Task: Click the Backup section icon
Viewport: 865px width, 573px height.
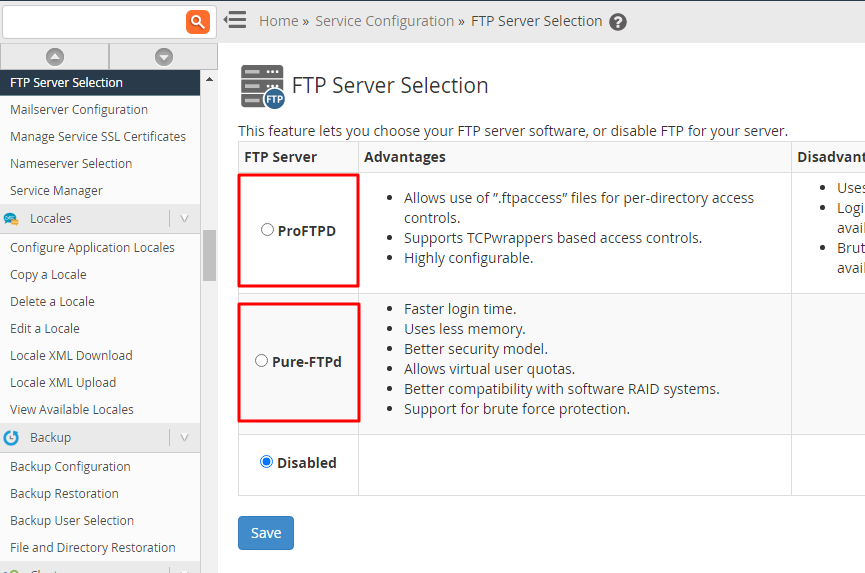Action: [x=12, y=438]
